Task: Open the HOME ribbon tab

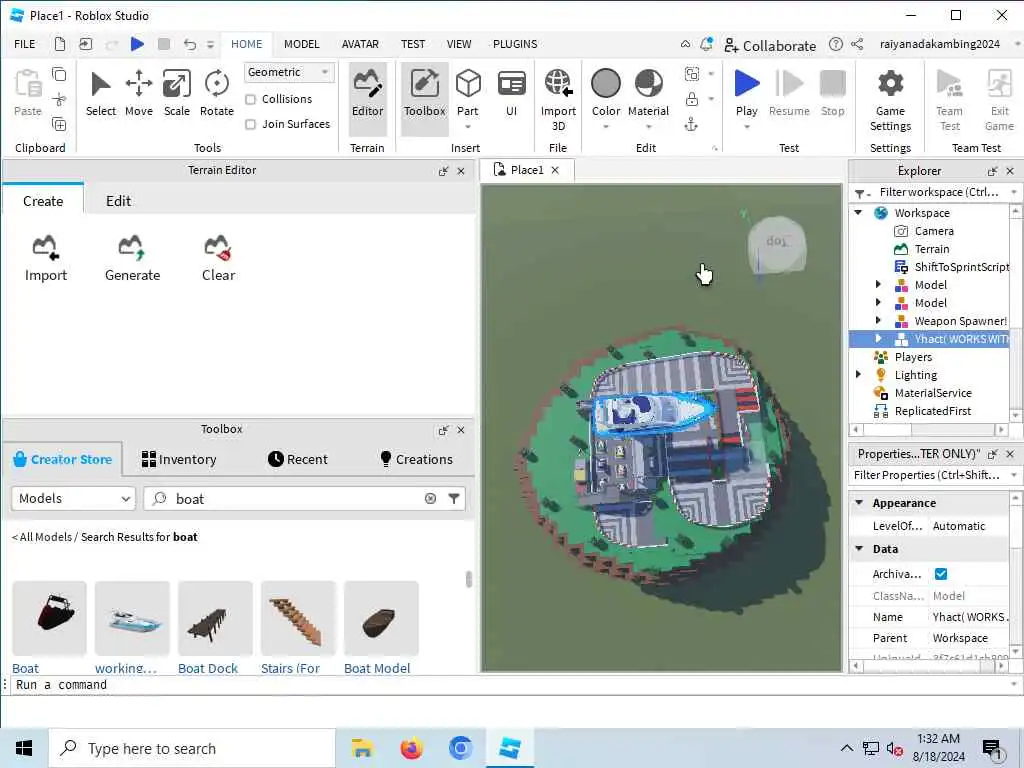Action: point(246,44)
